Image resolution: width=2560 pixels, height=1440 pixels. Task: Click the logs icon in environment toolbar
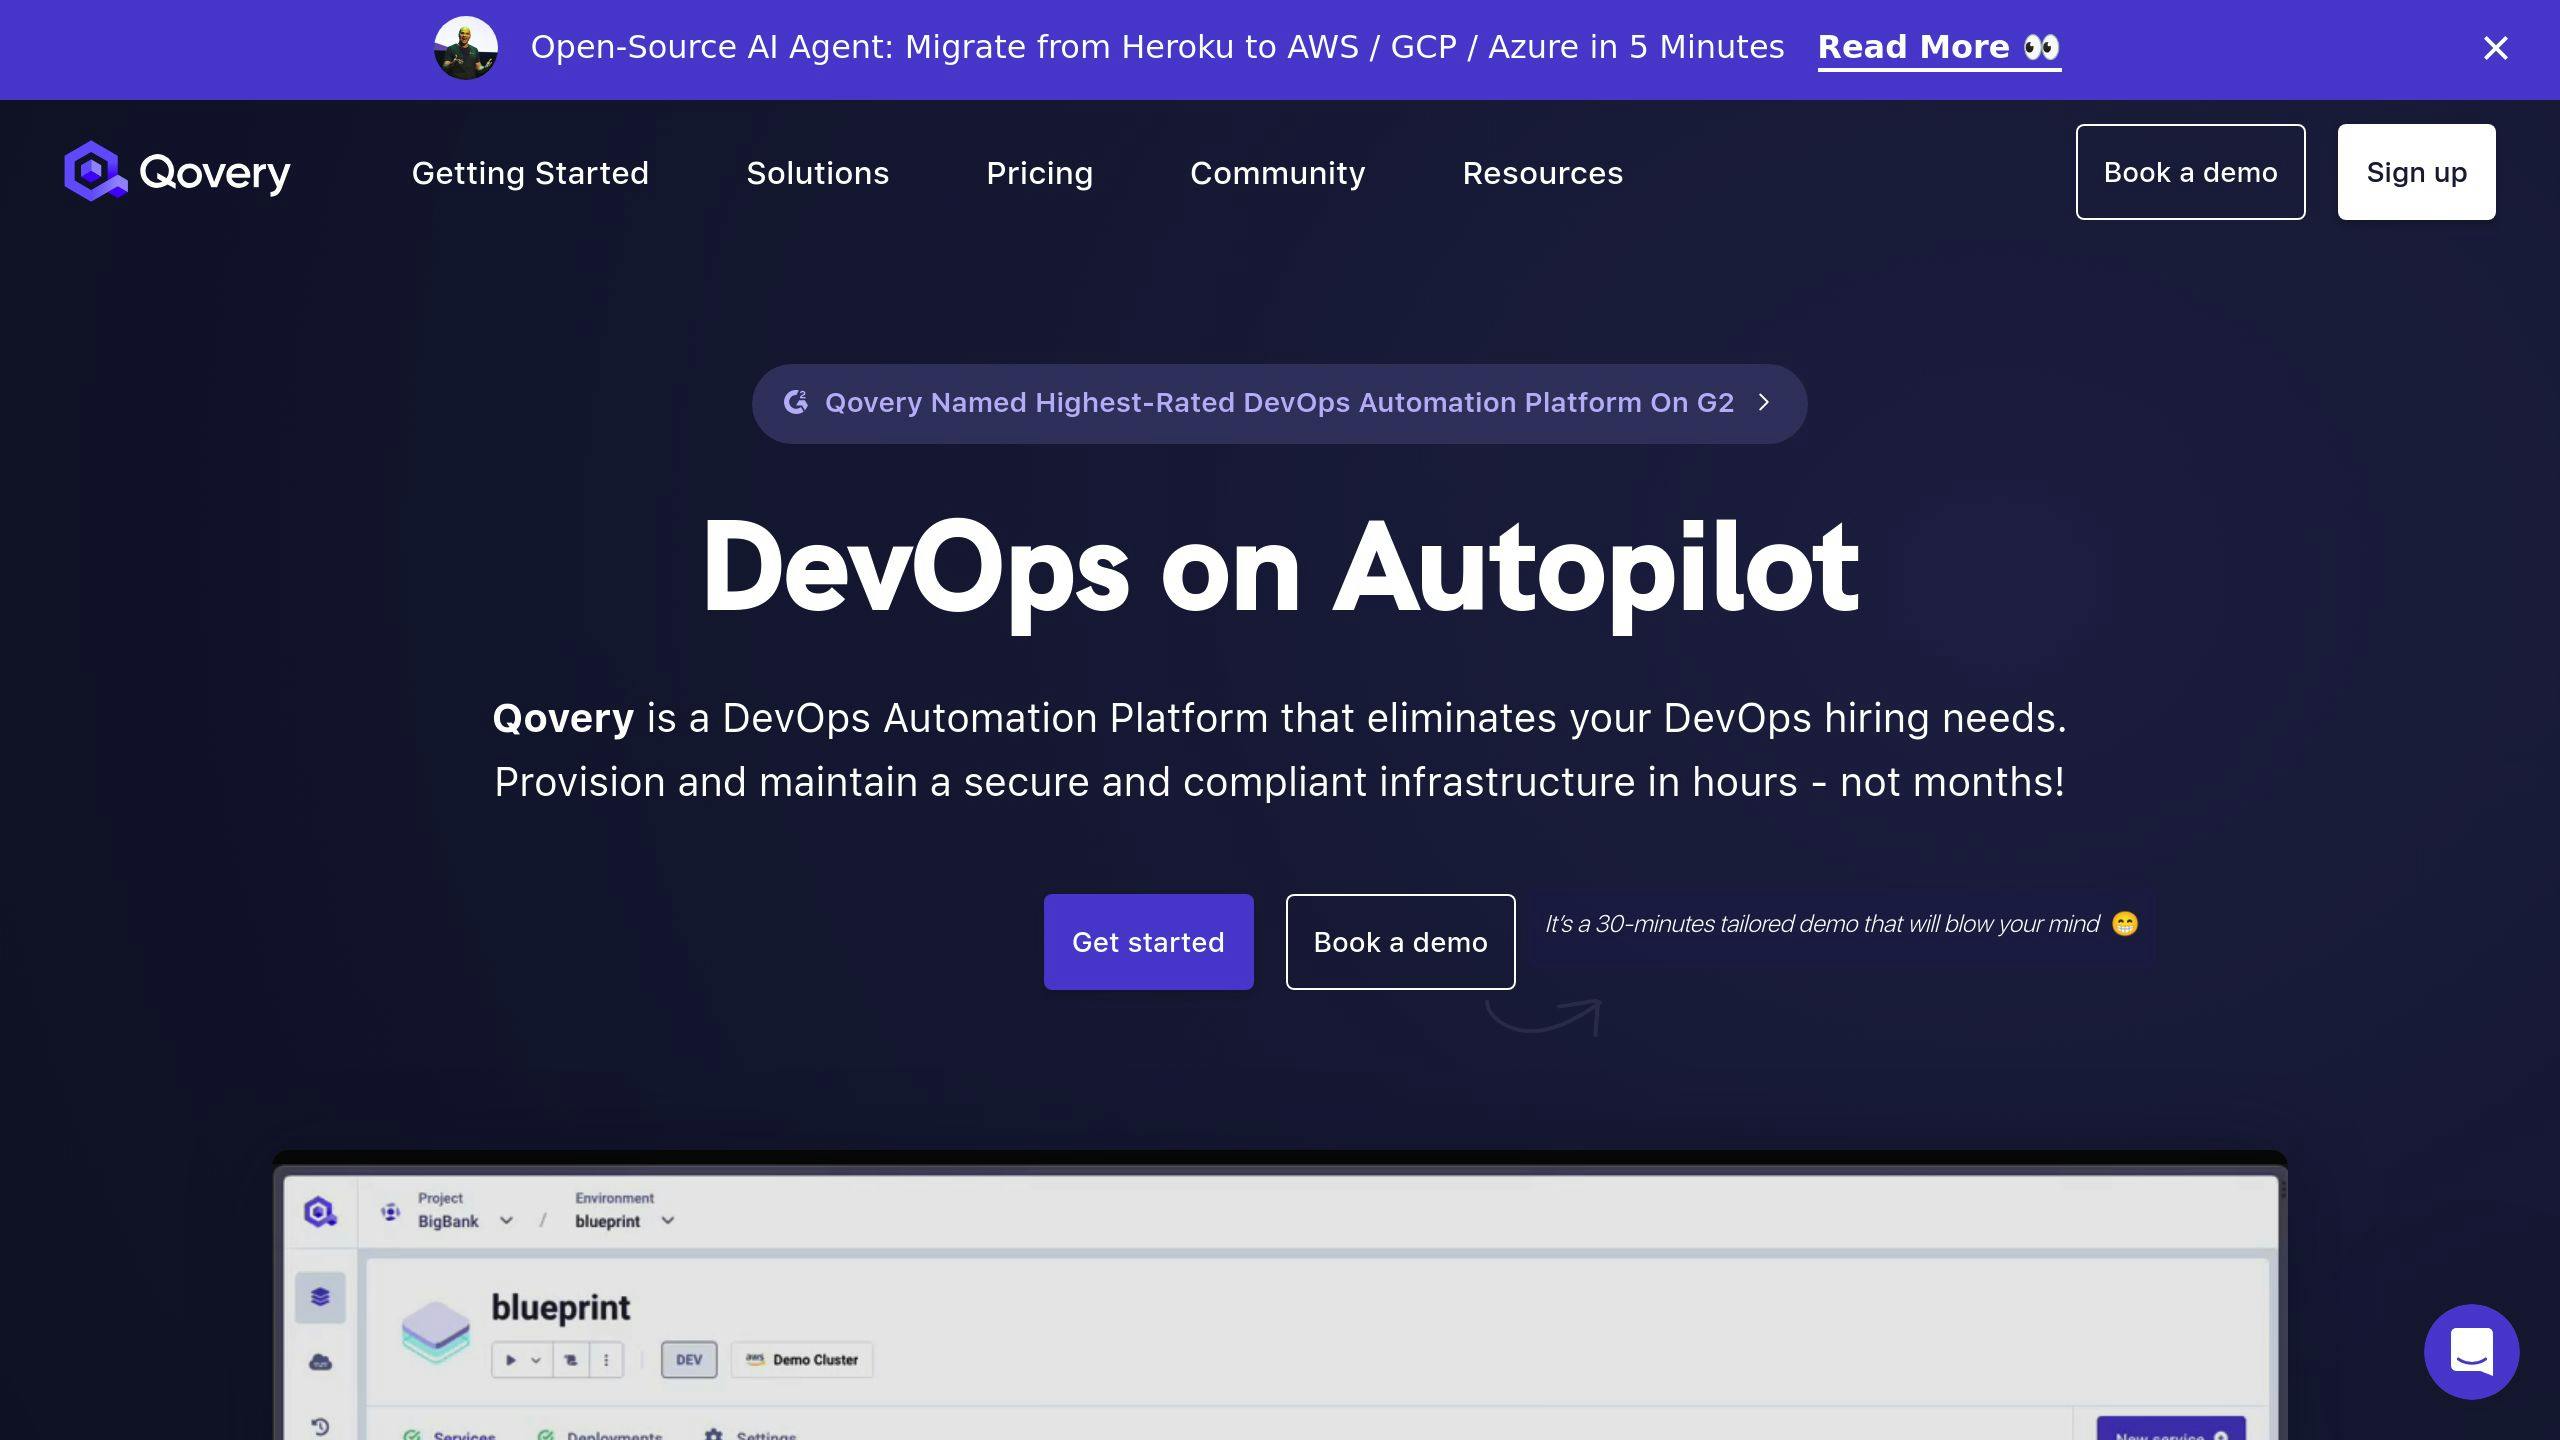pos(571,1360)
